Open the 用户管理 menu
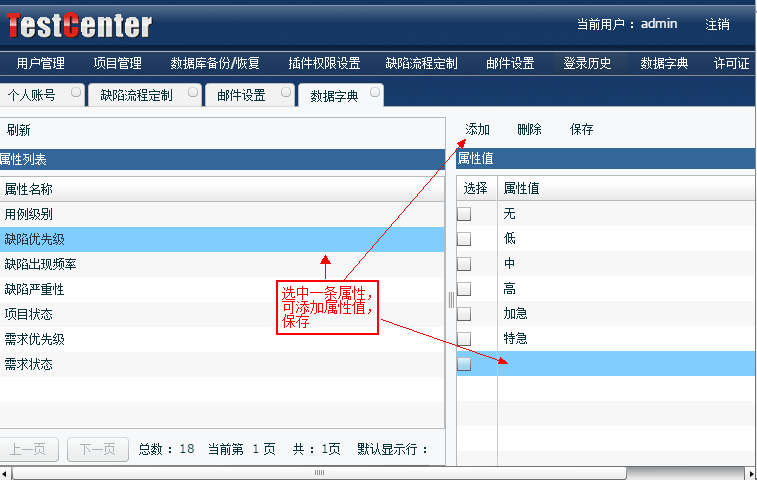Image resolution: width=757 pixels, height=480 pixels. (x=40, y=63)
